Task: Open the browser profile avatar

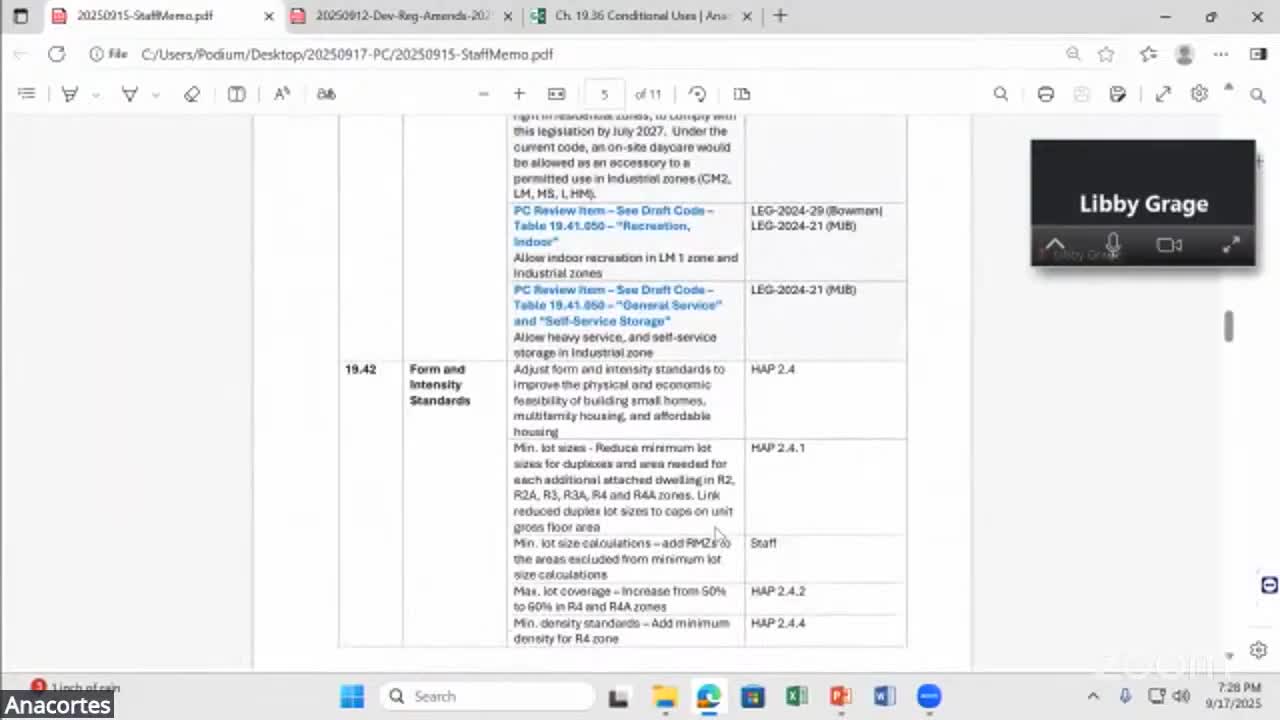Action: pyautogui.click(x=1185, y=54)
